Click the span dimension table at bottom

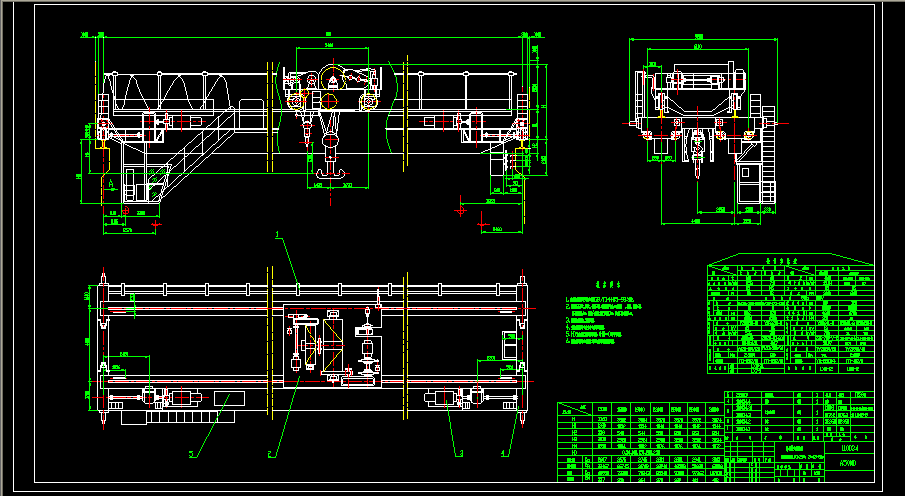640,442
